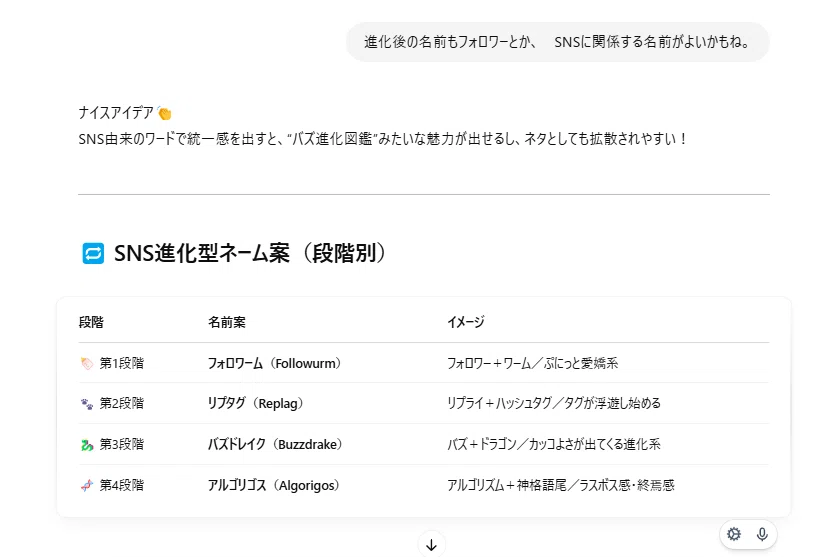Click the paw prints emoji in 第2段階 row
The width and height of the screenshot is (825, 557).
click(87, 403)
